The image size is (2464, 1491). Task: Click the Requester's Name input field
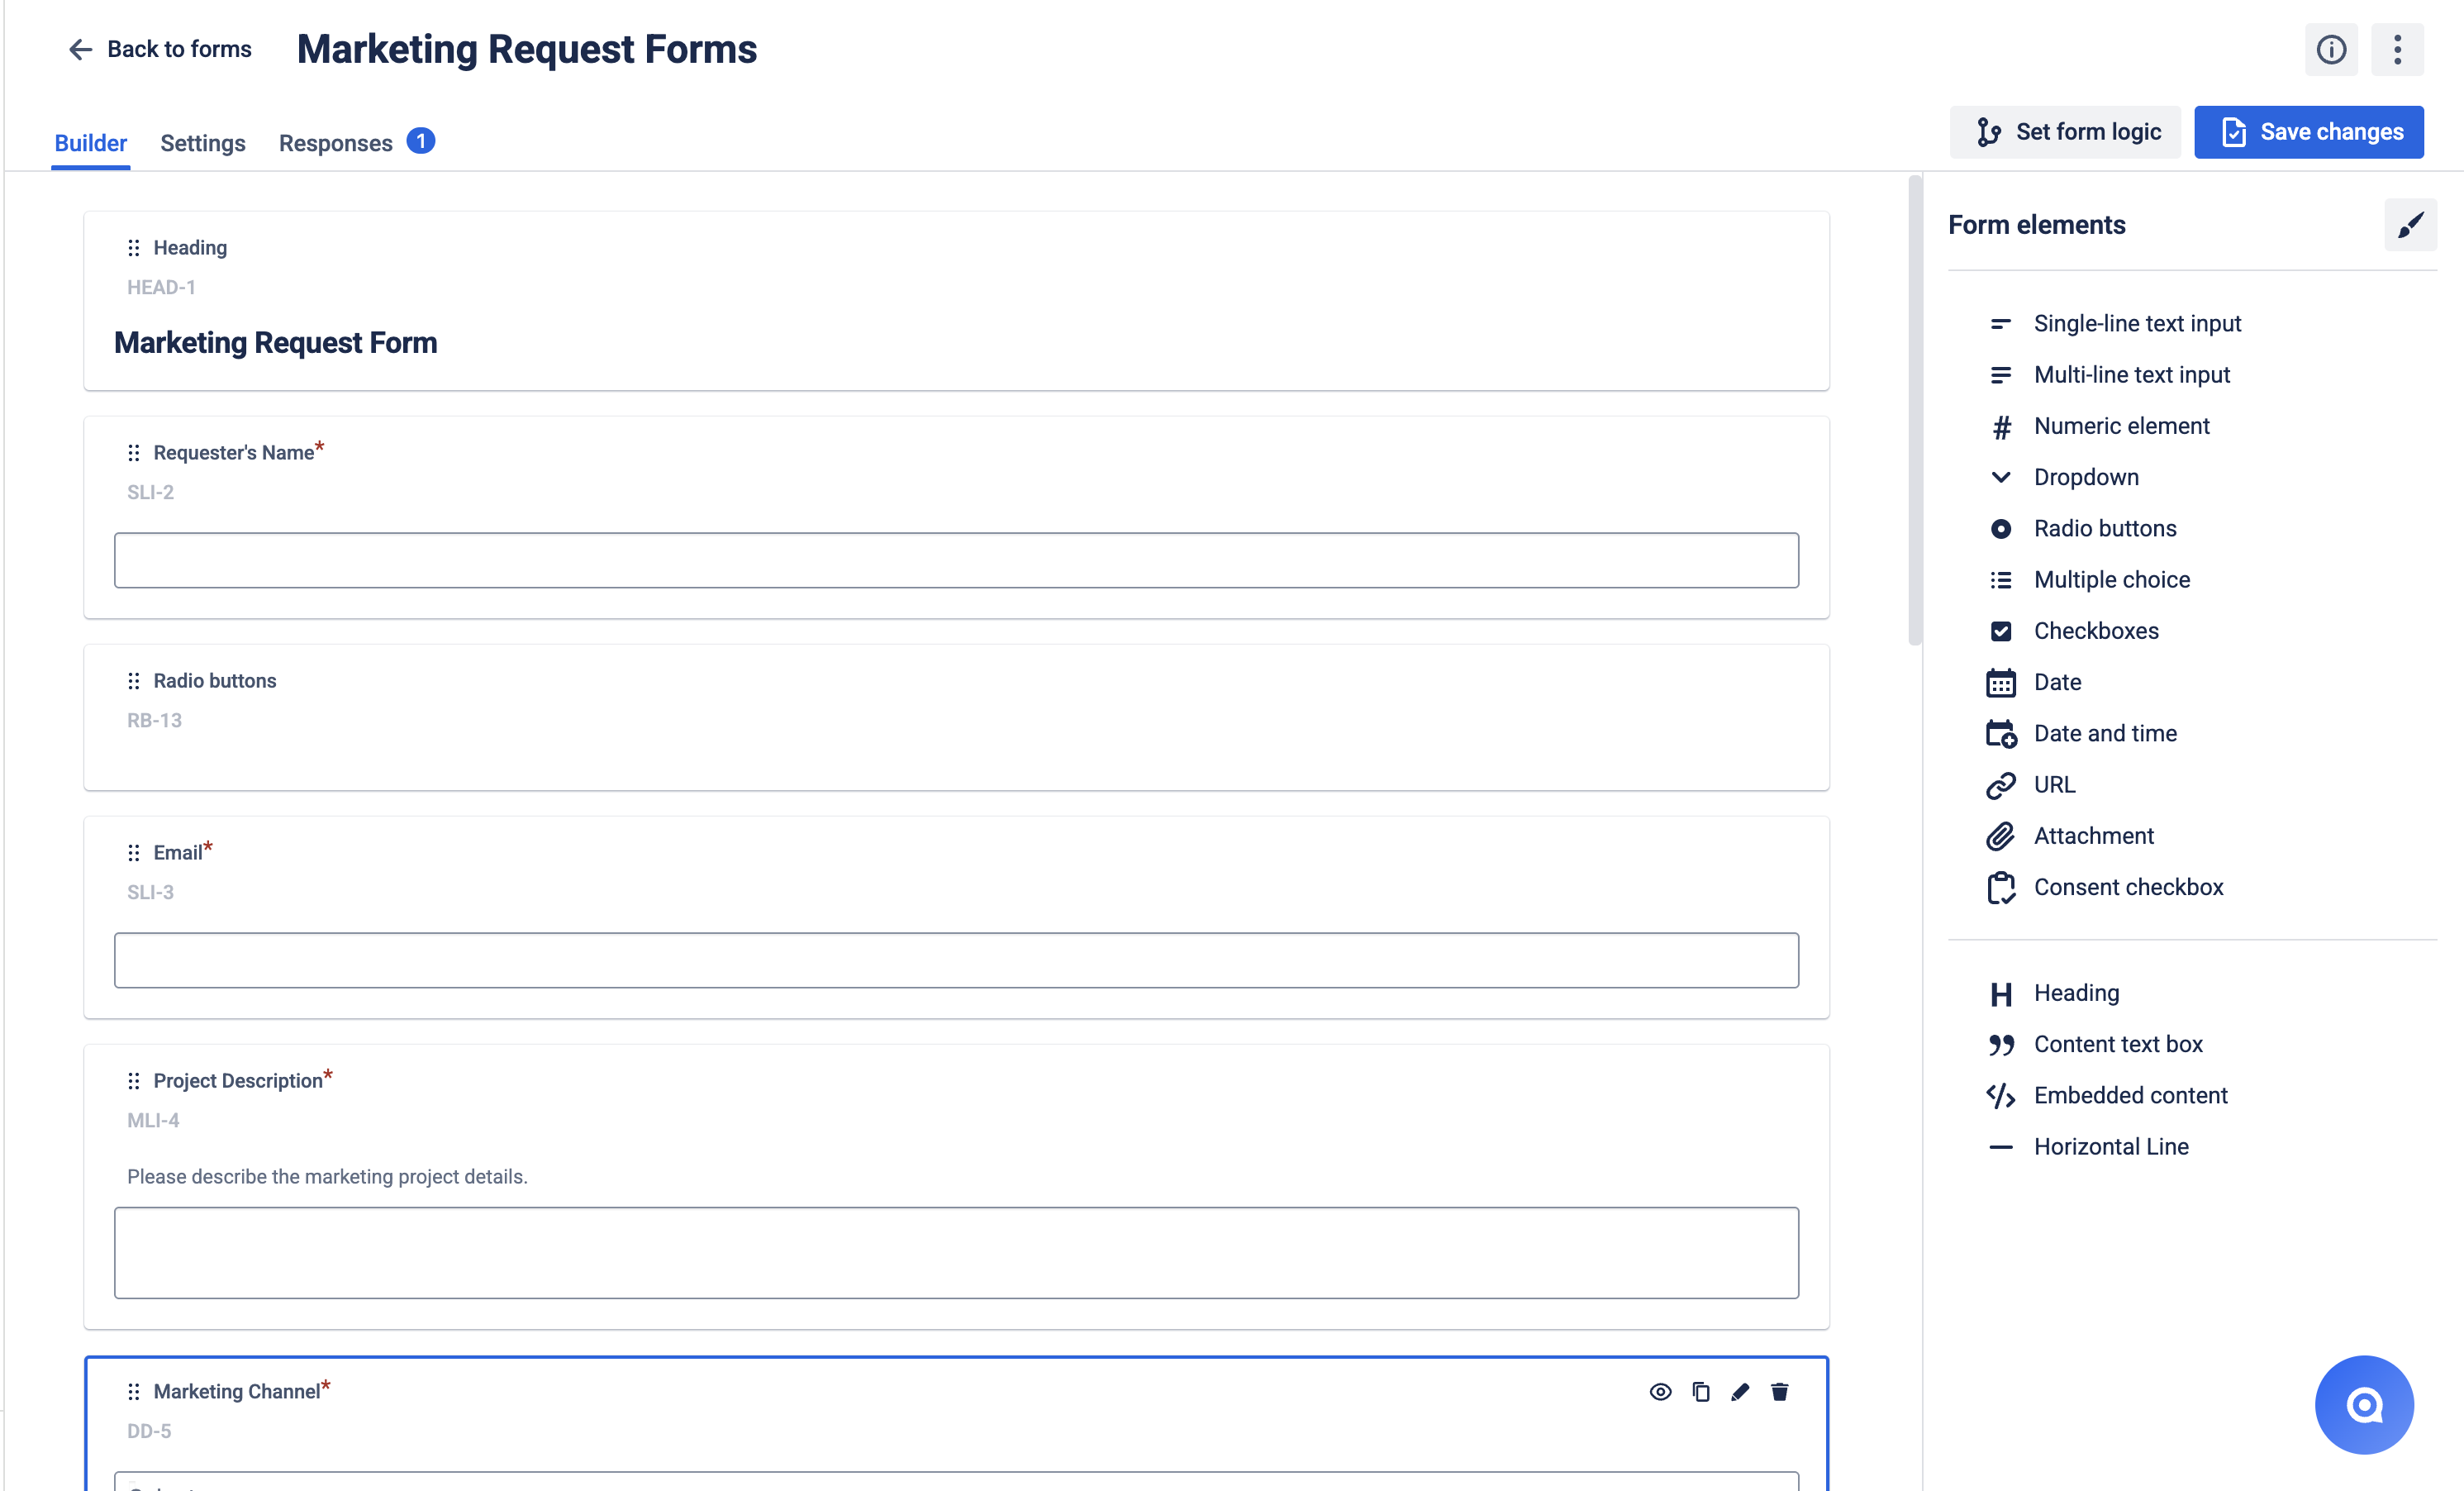click(x=955, y=560)
